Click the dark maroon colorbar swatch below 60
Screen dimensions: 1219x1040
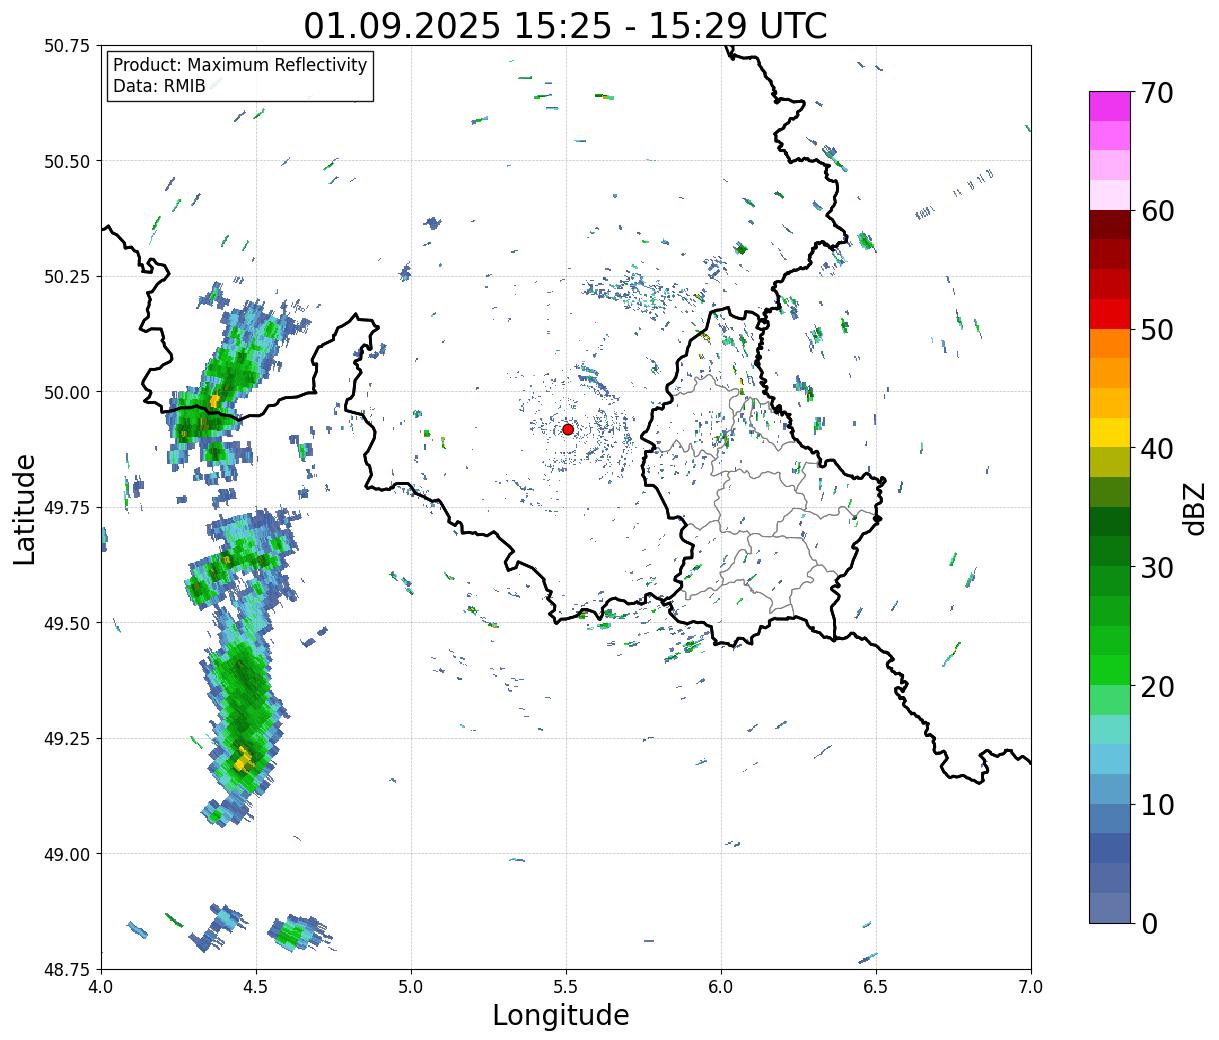point(1110,224)
